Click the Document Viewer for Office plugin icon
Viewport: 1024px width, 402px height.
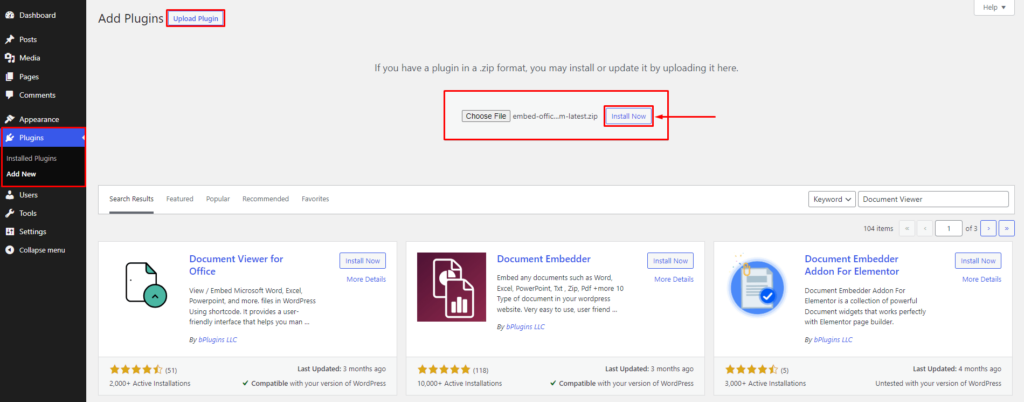[144, 286]
